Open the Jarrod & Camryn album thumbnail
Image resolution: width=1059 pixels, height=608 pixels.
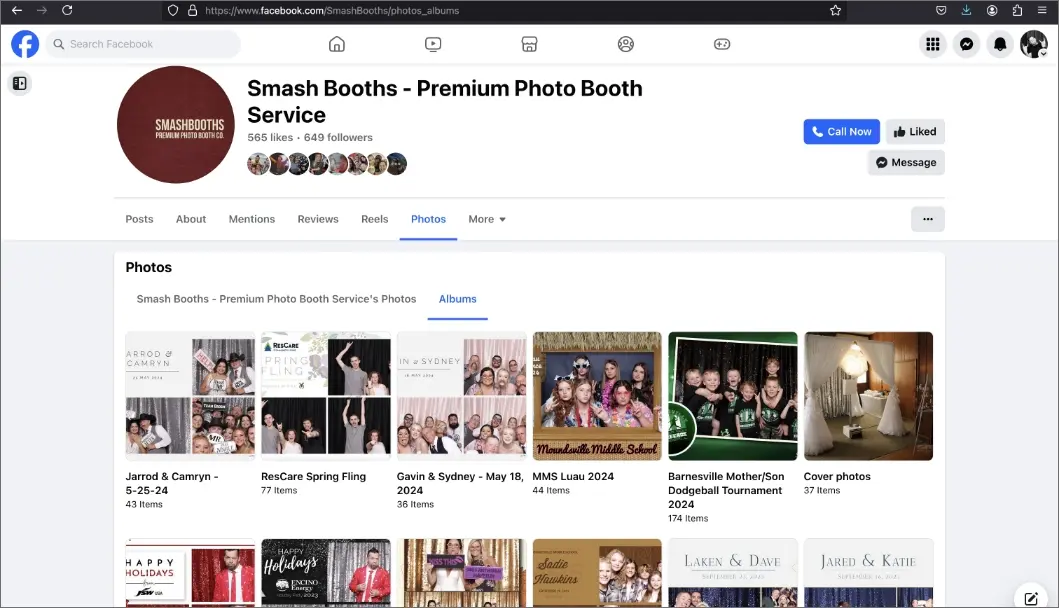tap(190, 396)
